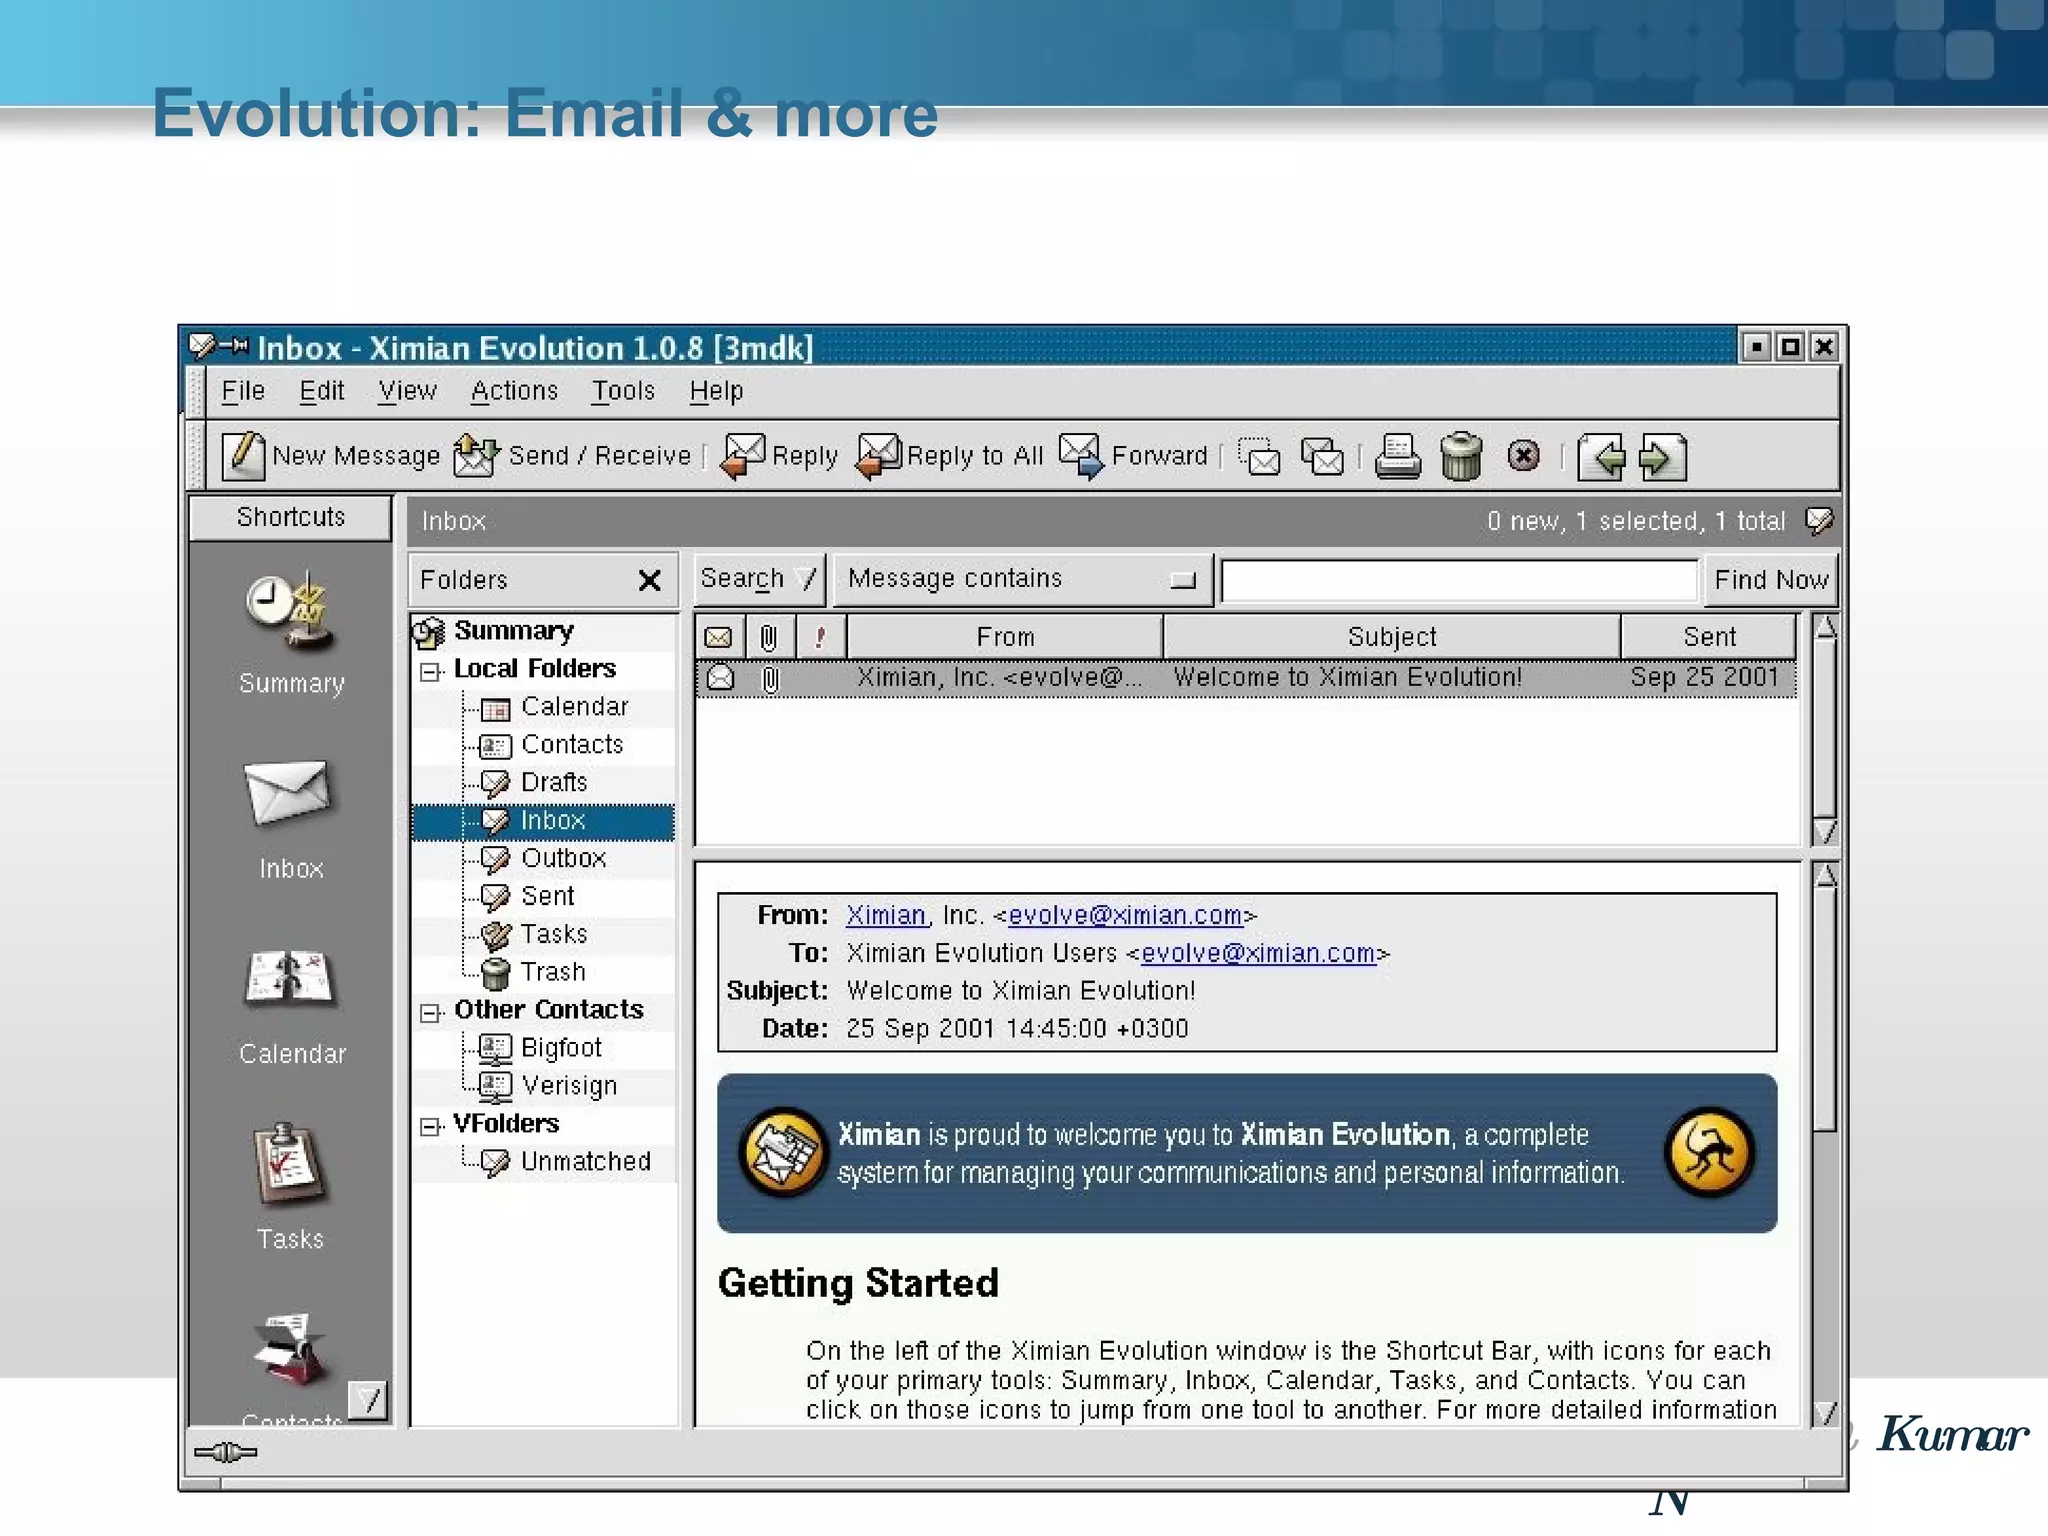
Task: Select the Summary folder in tree
Action: (x=514, y=631)
